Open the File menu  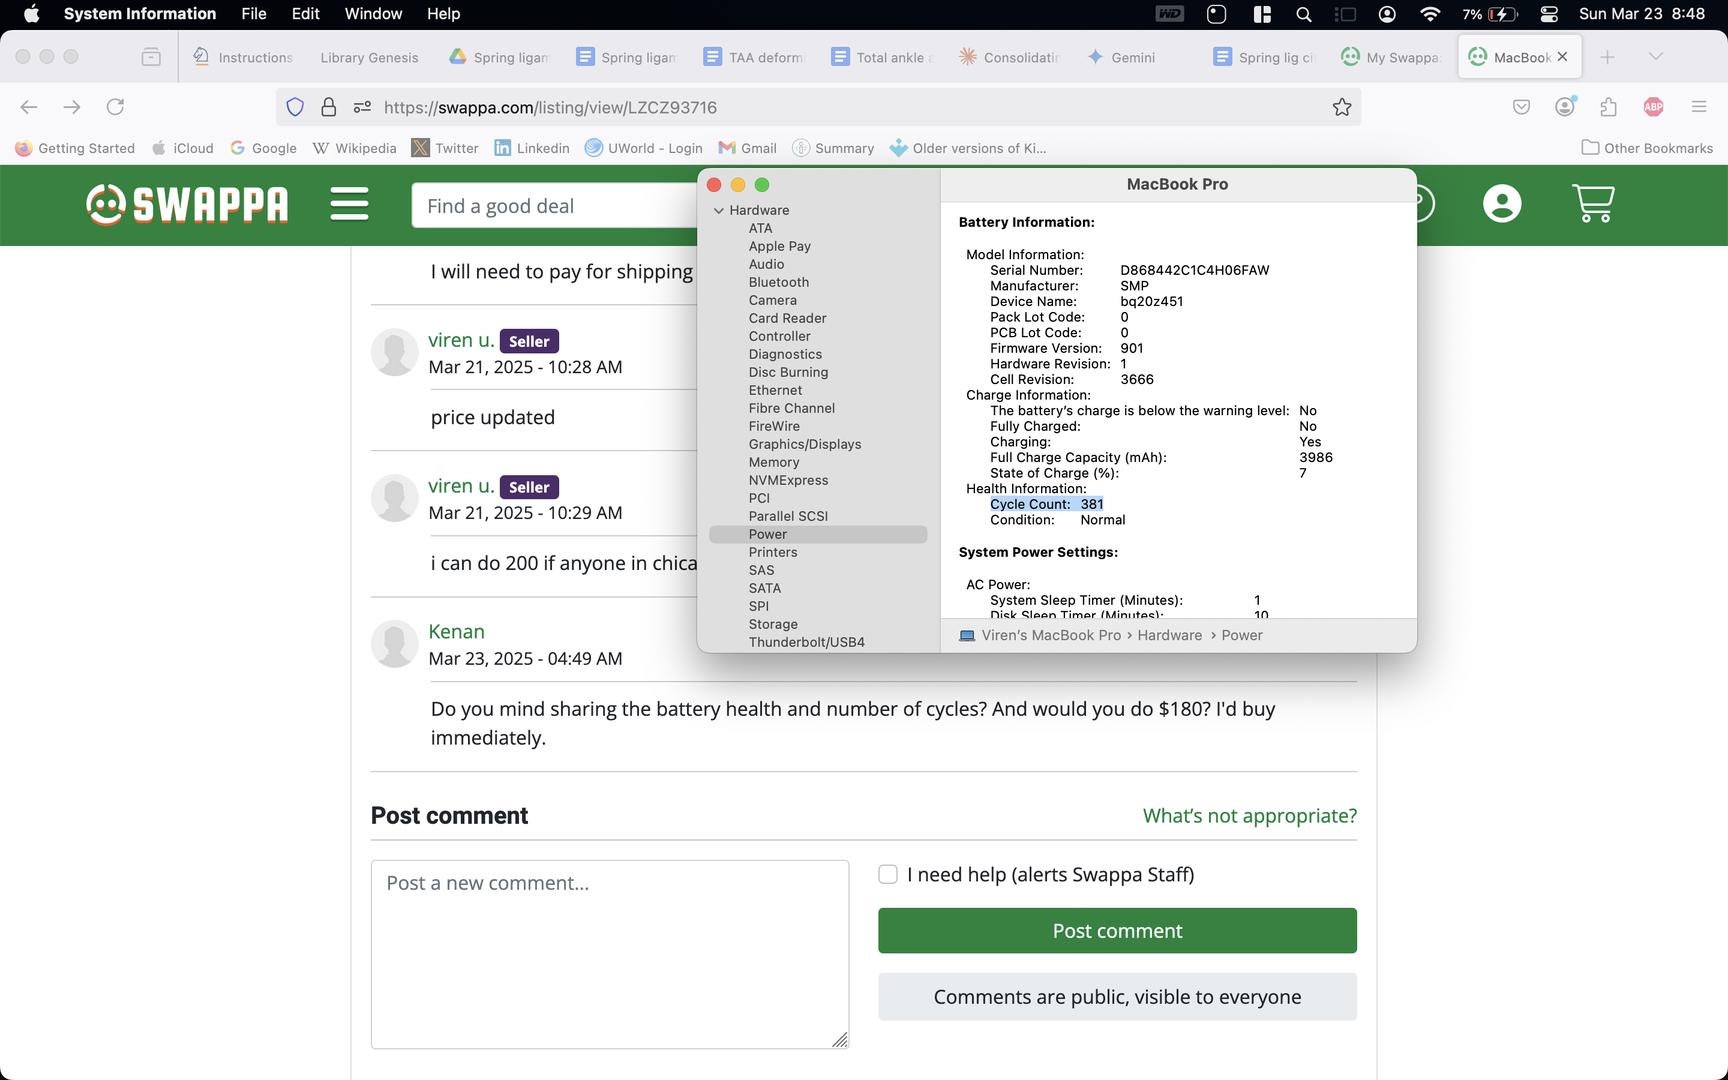click(x=254, y=14)
